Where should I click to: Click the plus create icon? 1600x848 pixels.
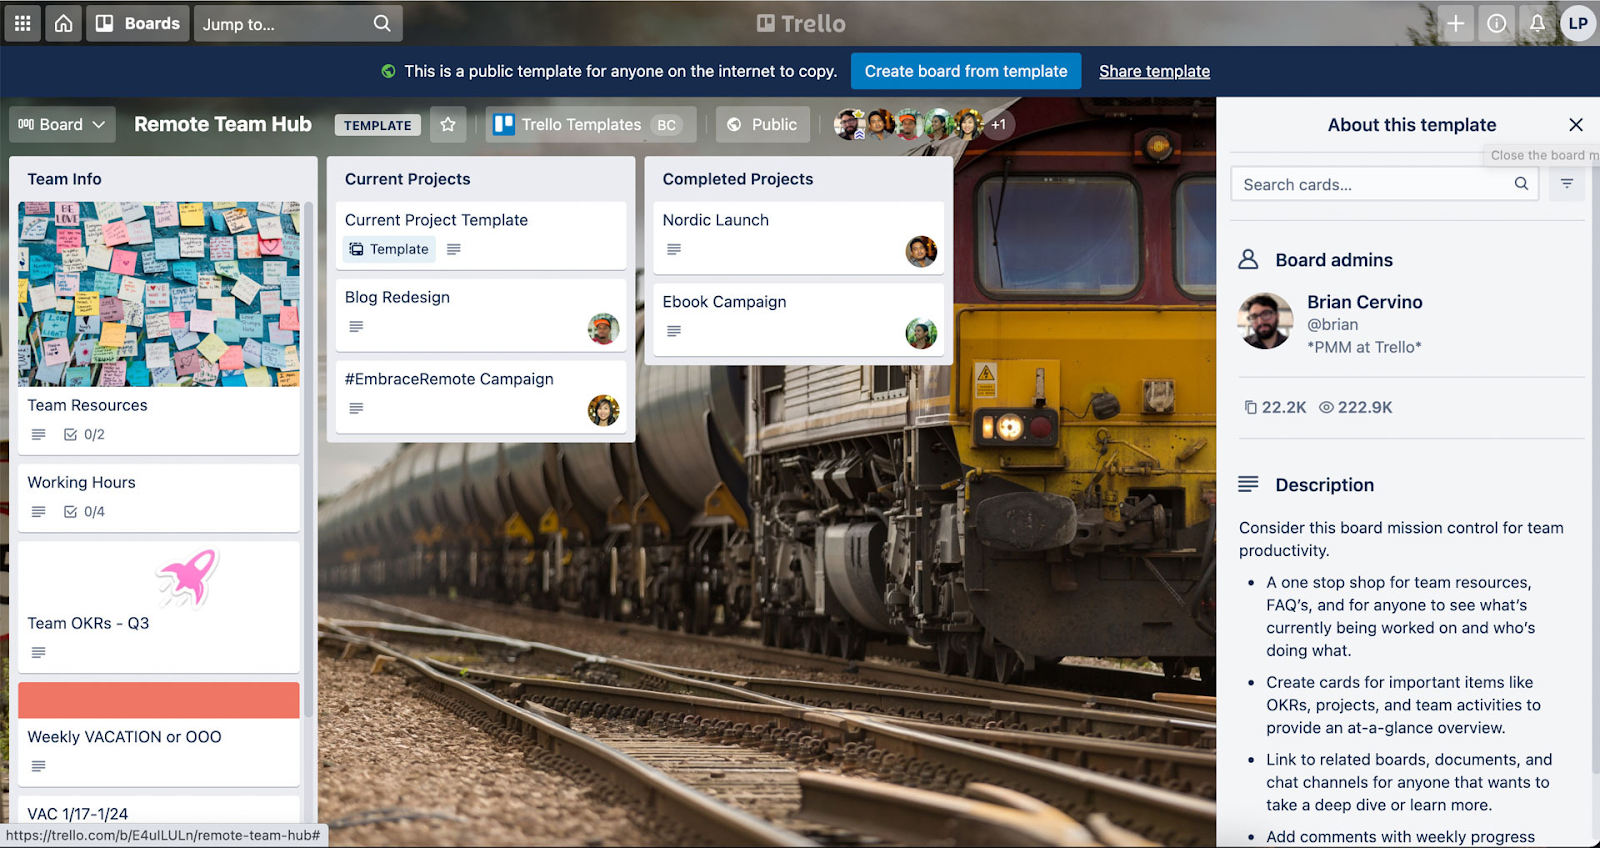1456,23
